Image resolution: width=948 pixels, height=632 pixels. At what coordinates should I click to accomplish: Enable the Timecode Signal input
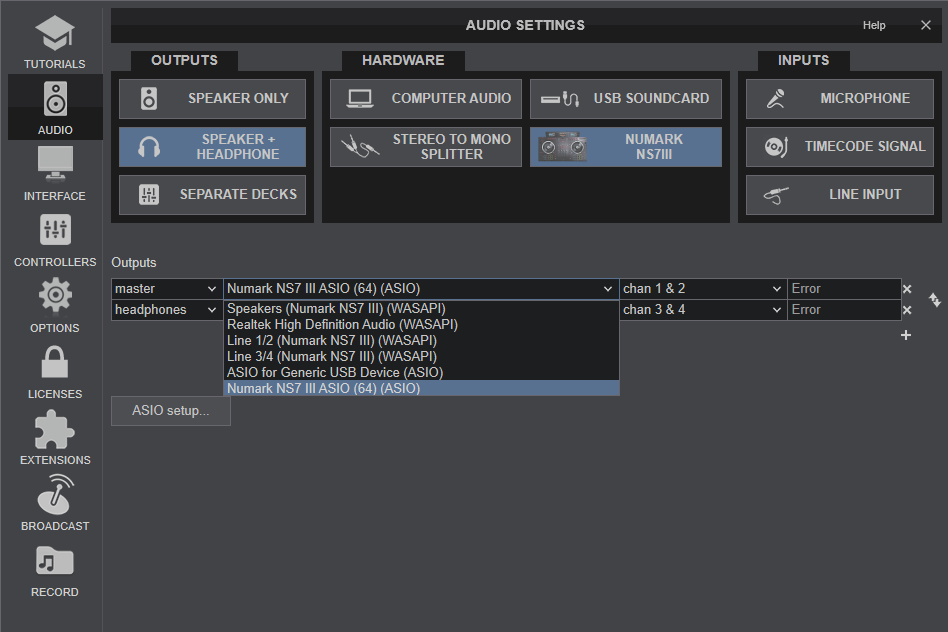click(x=839, y=146)
